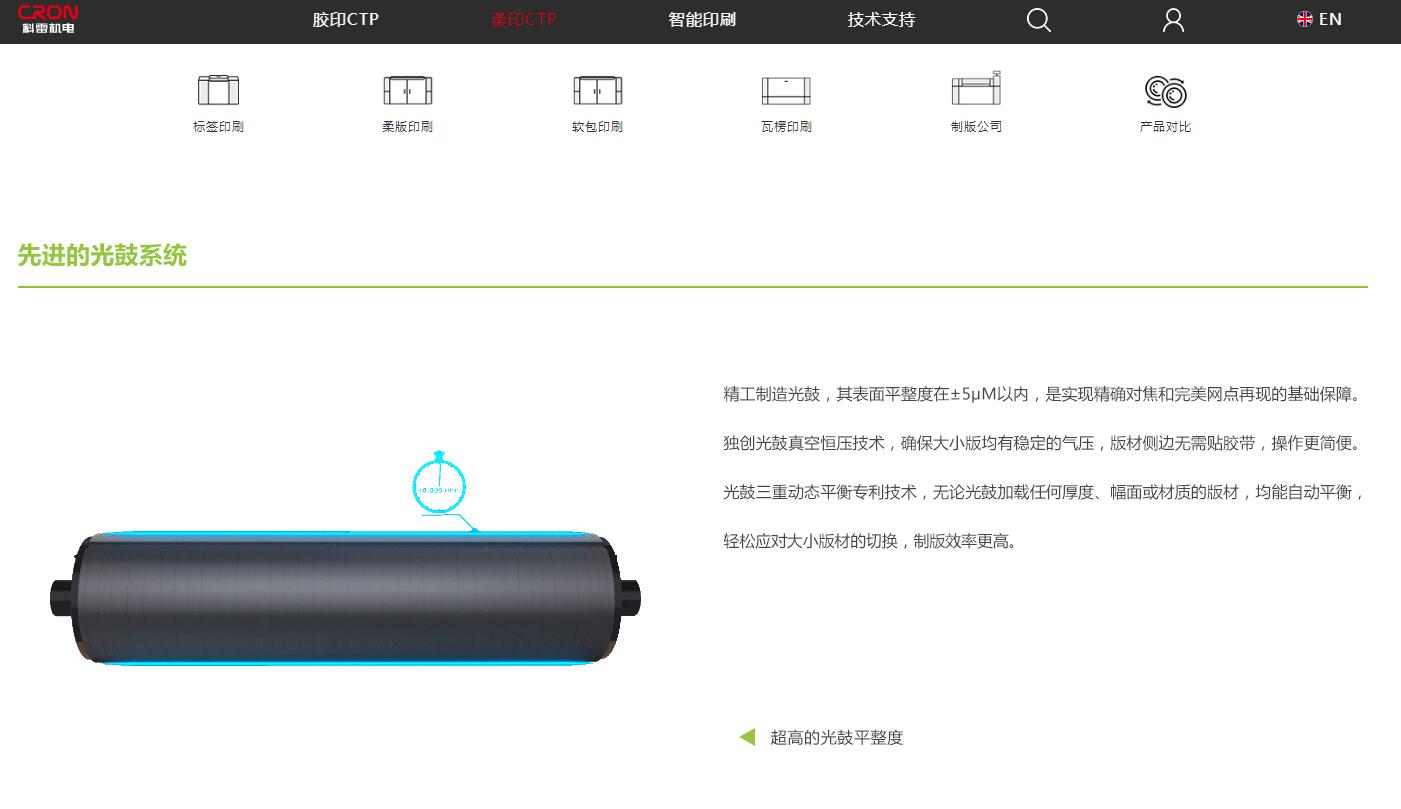This screenshot has width=1401, height=809.
Task: Go to CRON logo home
Action: 48,19
